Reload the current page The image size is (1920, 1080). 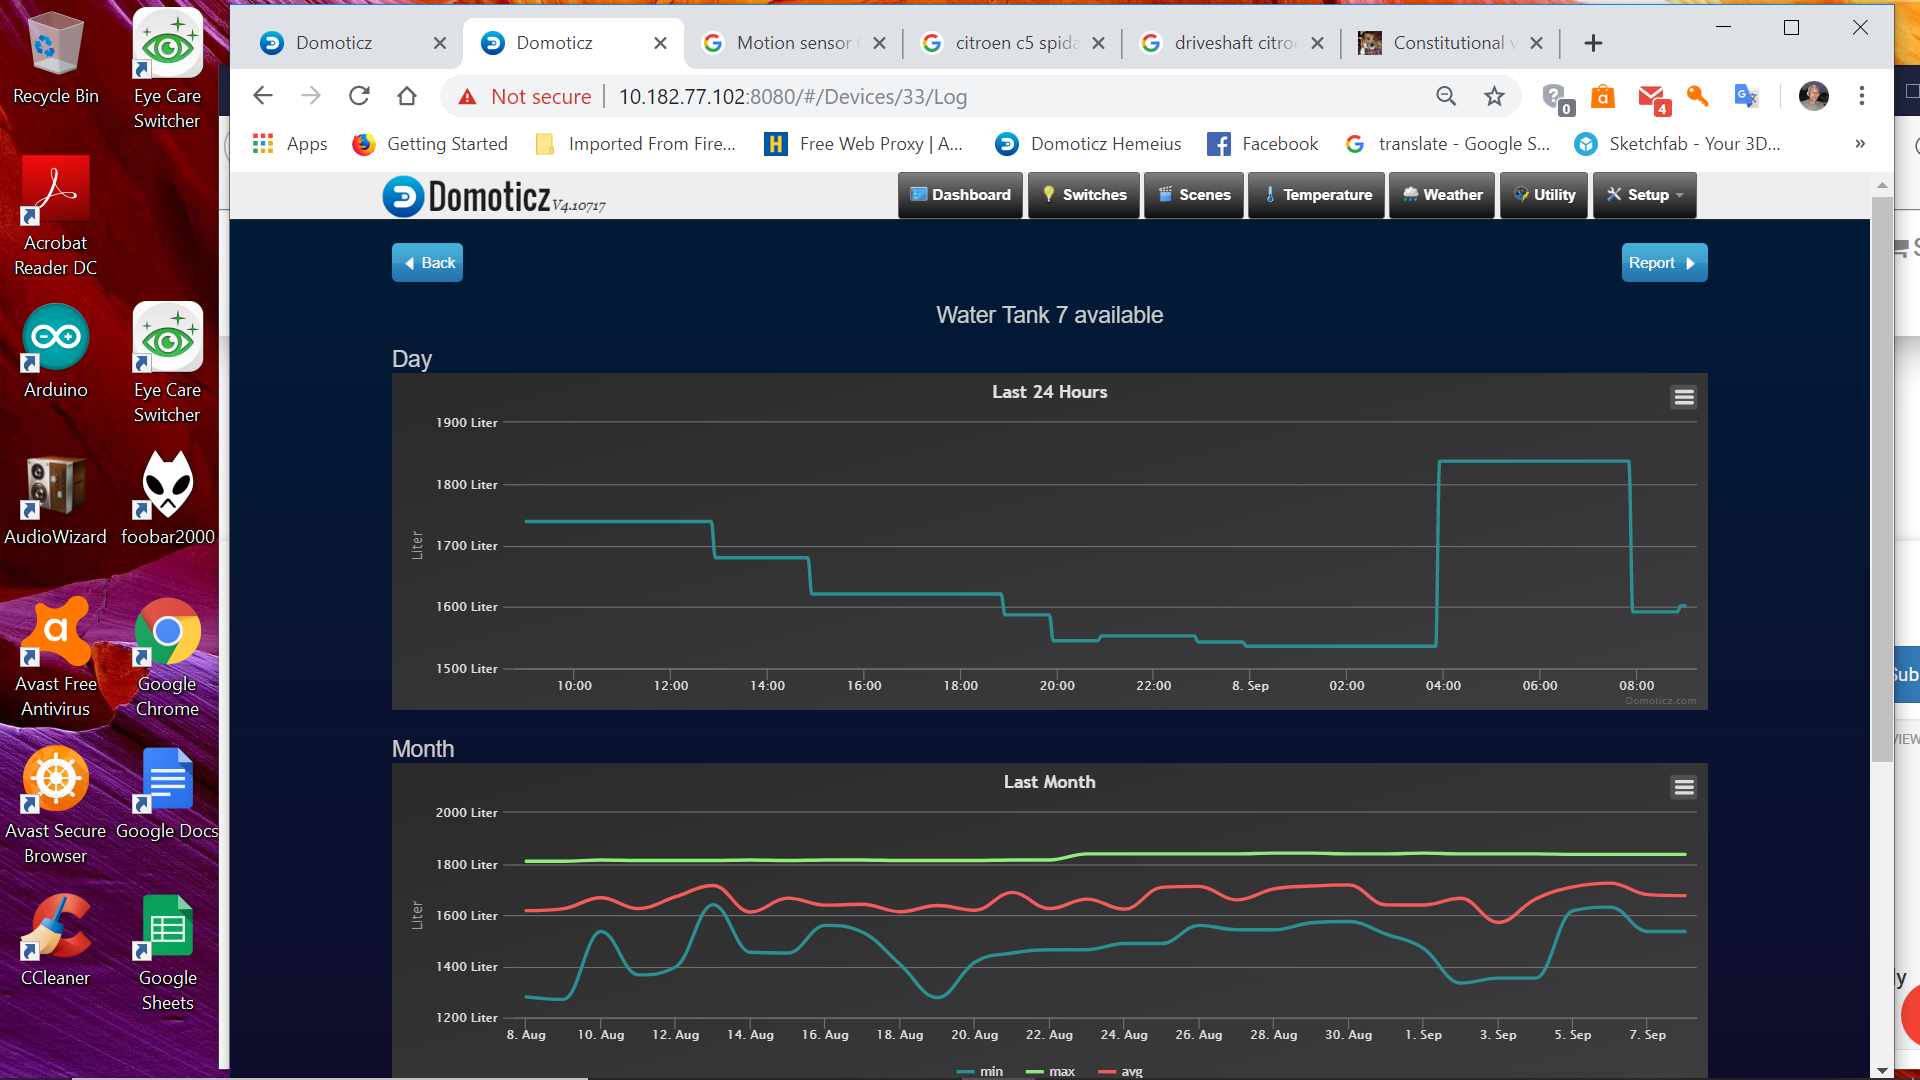[x=359, y=96]
